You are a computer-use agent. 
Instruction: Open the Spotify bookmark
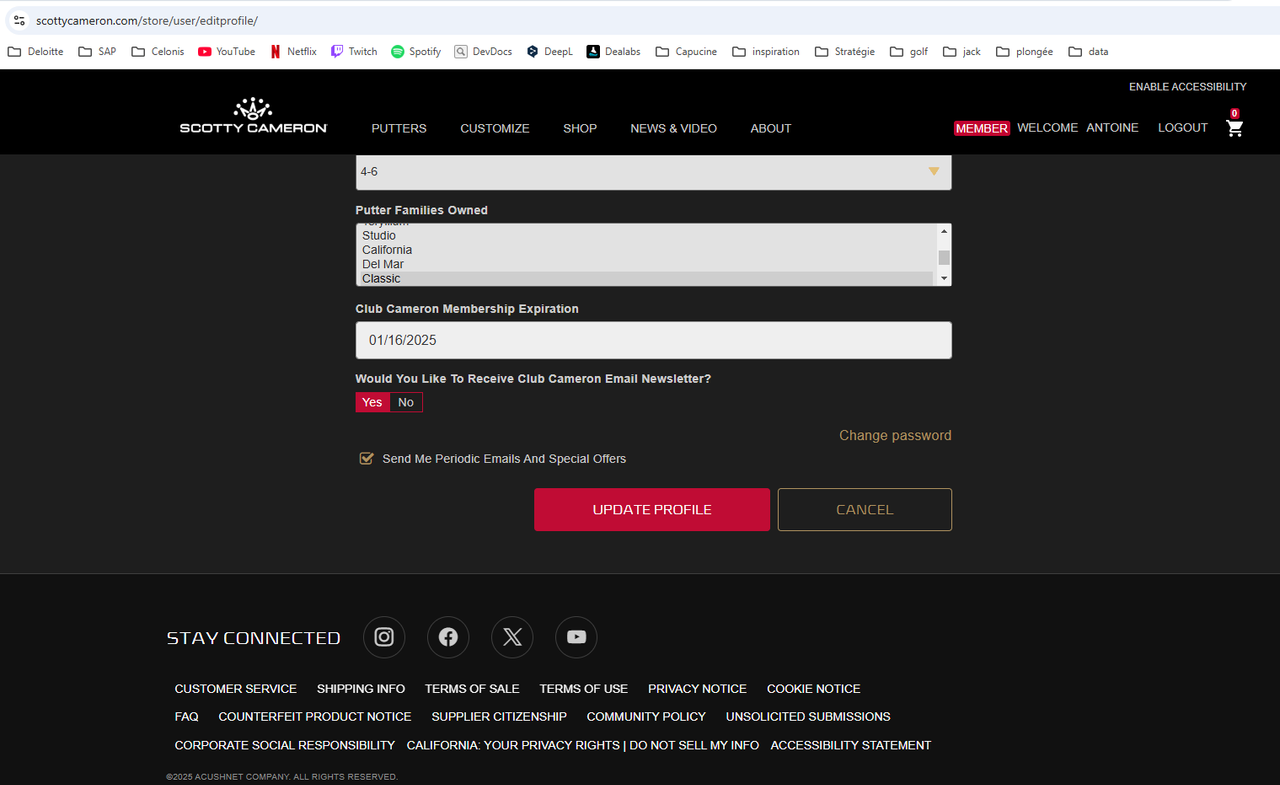point(416,51)
